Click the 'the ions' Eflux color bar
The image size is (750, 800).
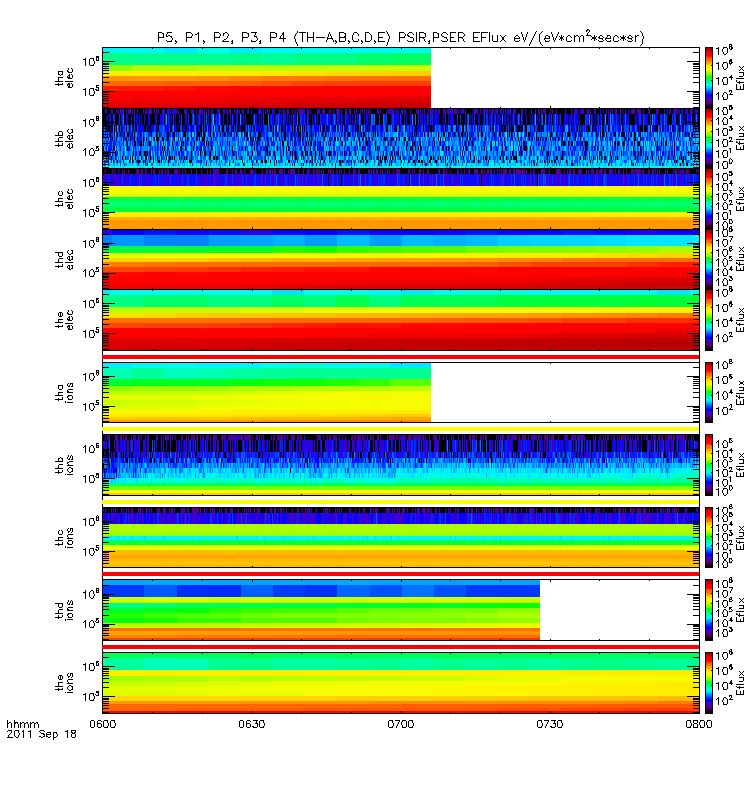tap(709, 682)
